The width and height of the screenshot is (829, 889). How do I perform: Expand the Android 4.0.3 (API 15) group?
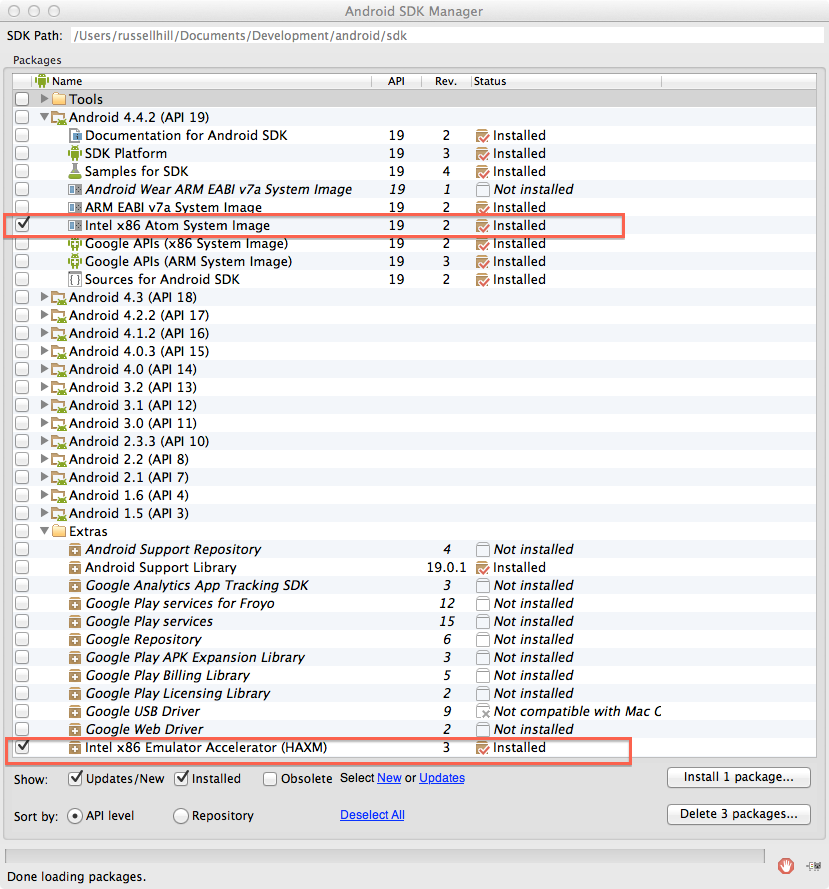click(44, 351)
